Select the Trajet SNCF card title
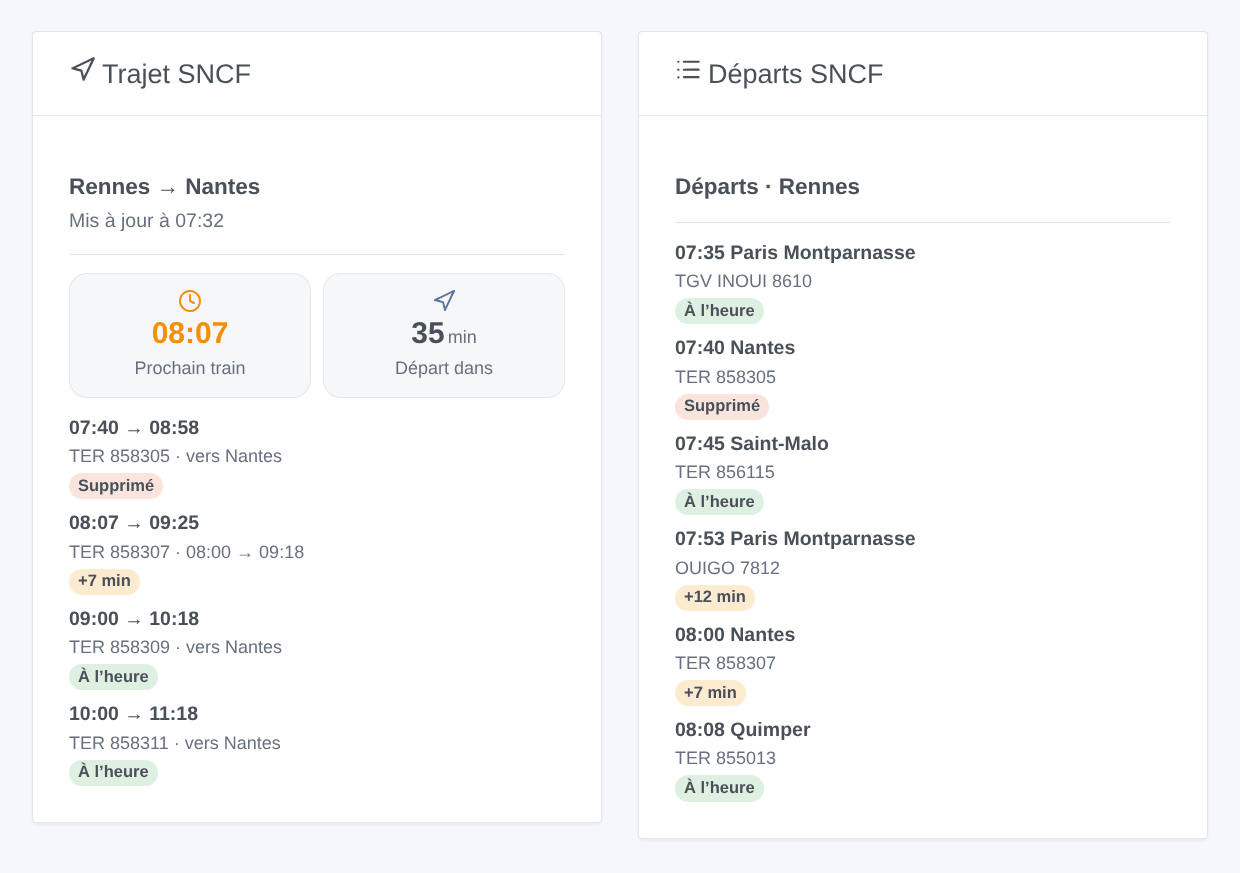This screenshot has height=873, width=1240. pyautogui.click(x=176, y=74)
